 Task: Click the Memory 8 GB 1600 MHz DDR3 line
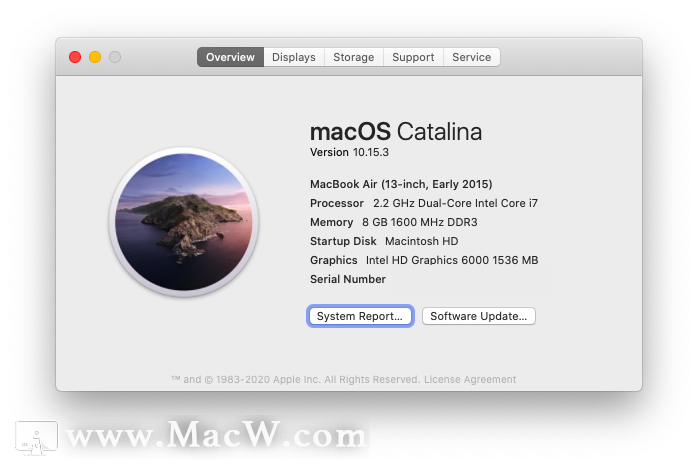tap(394, 222)
